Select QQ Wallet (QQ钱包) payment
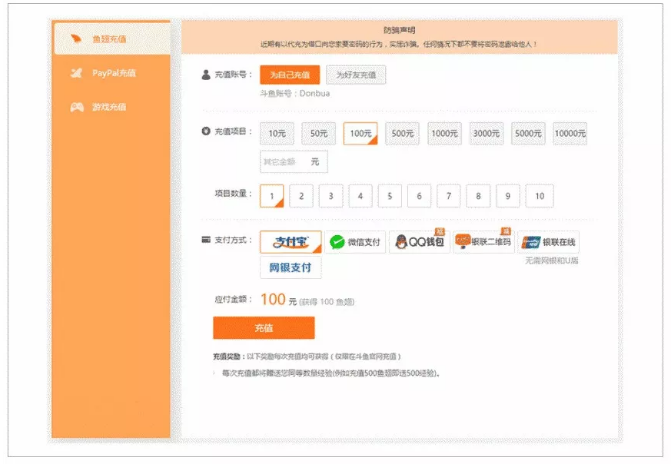 click(417, 242)
